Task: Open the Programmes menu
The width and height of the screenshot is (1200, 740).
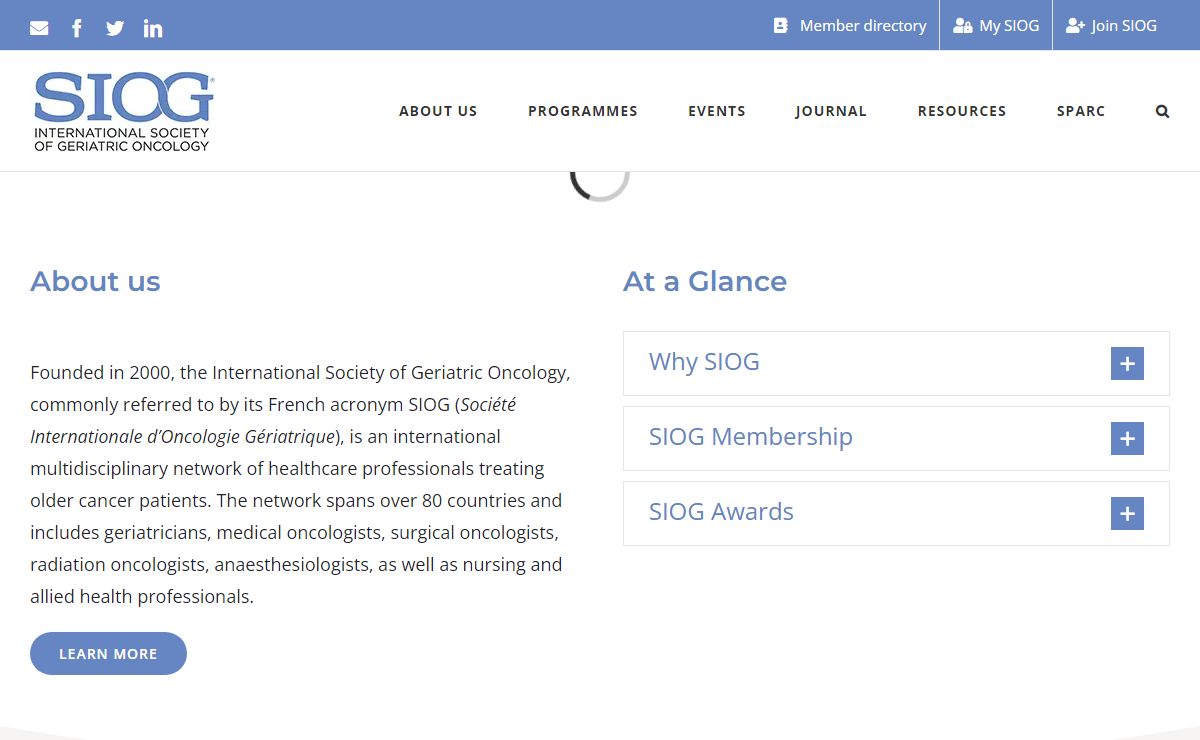Action: 583,111
